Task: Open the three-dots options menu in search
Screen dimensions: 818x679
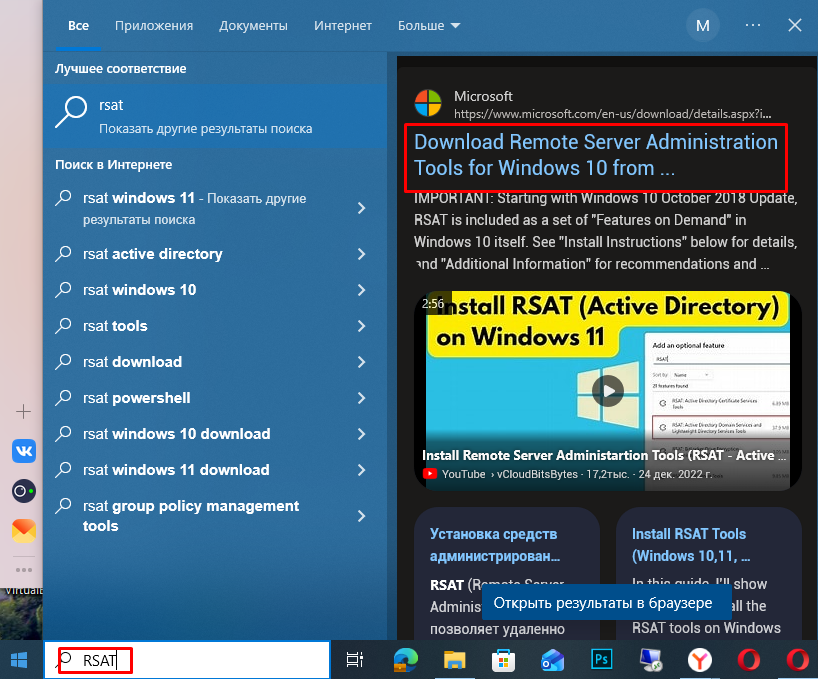Action: click(753, 25)
